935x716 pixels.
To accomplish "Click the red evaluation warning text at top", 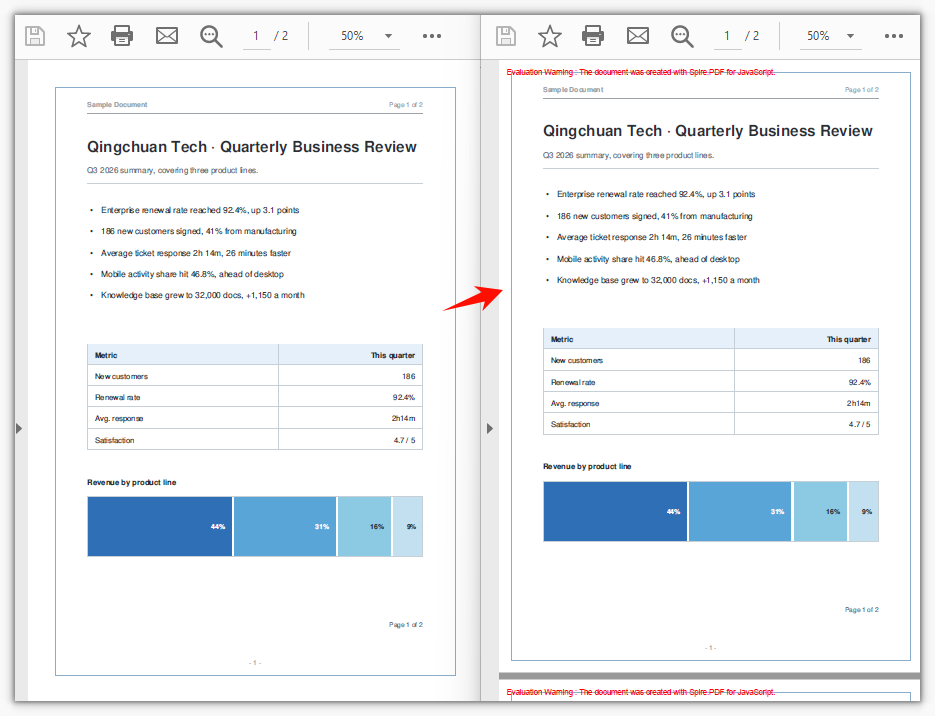I will pyautogui.click(x=640, y=72).
